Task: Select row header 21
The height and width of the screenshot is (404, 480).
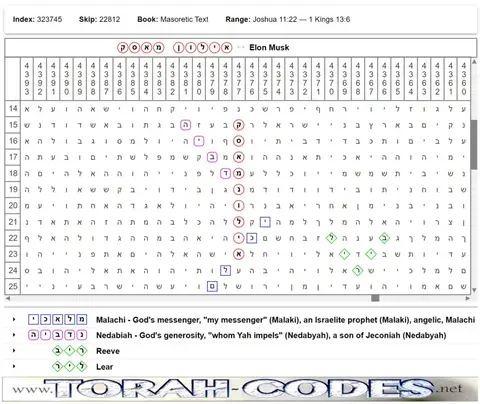Action: pos(13,222)
